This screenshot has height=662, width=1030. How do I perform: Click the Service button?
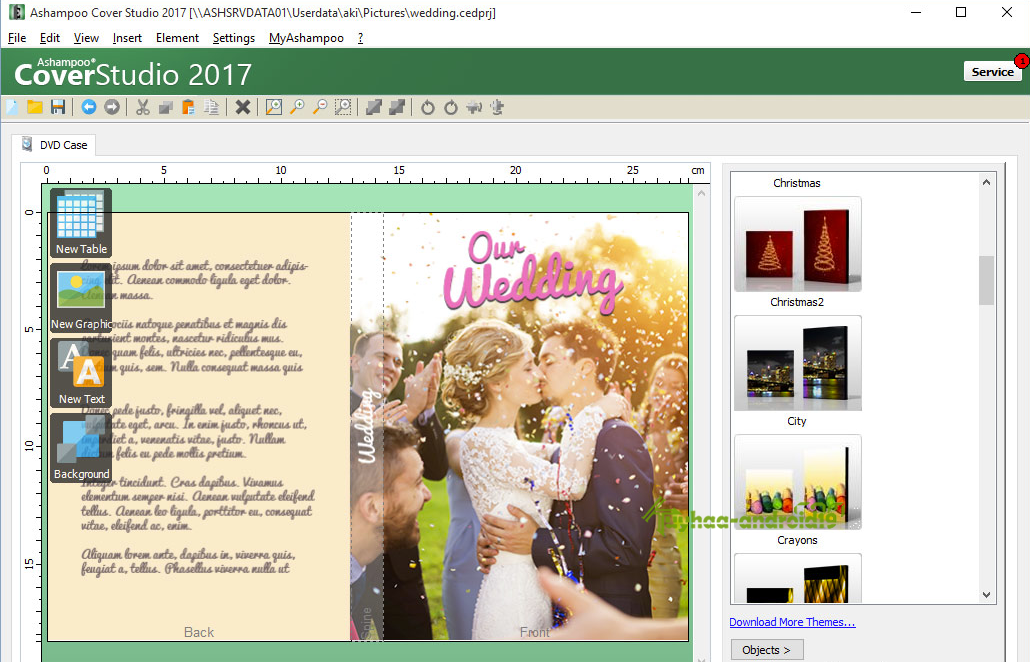[993, 72]
